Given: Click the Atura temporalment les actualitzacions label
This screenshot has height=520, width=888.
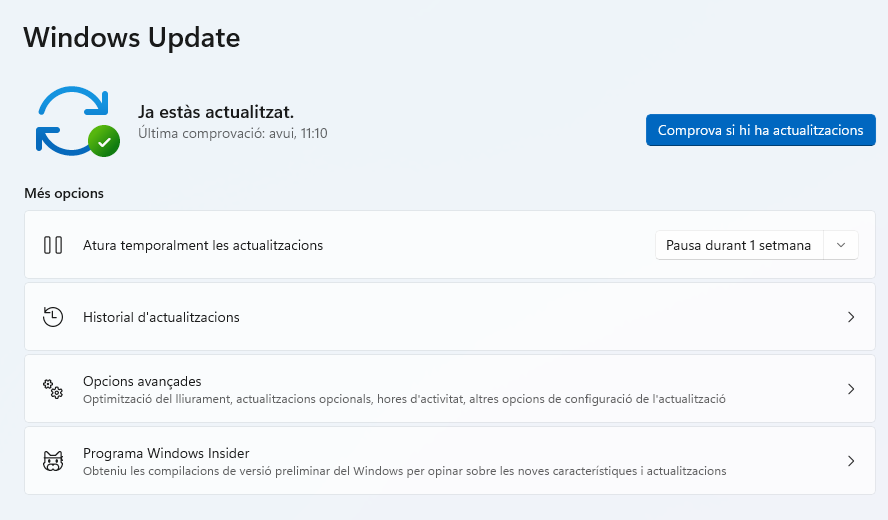Looking at the screenshot, I should point(203,245).
